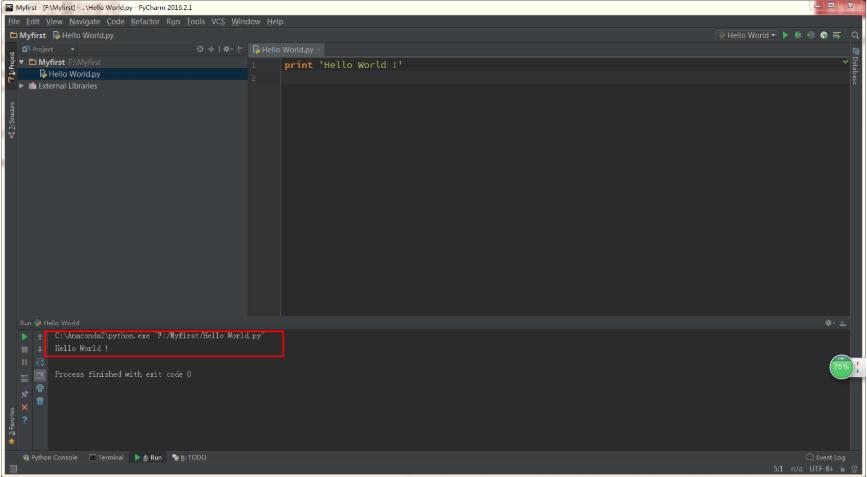This screenshot has height=477, width=867.
Task: Collapse all in the Project panel
Action: (x=211, y=49)
